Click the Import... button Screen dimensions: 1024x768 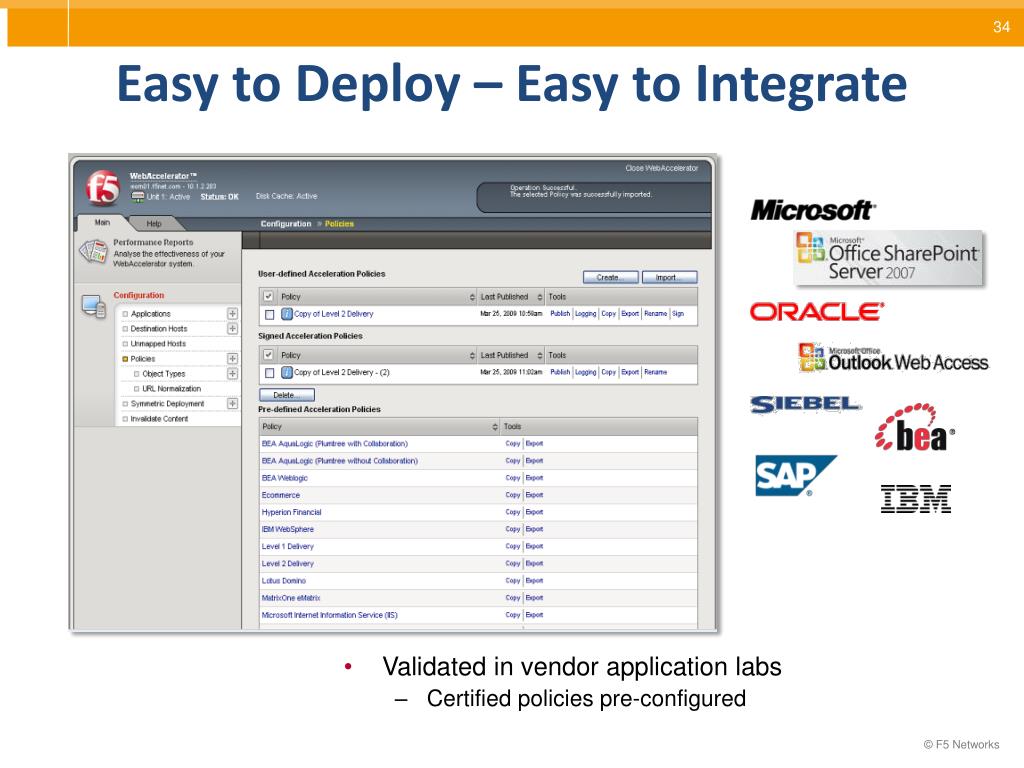[669, 278]
